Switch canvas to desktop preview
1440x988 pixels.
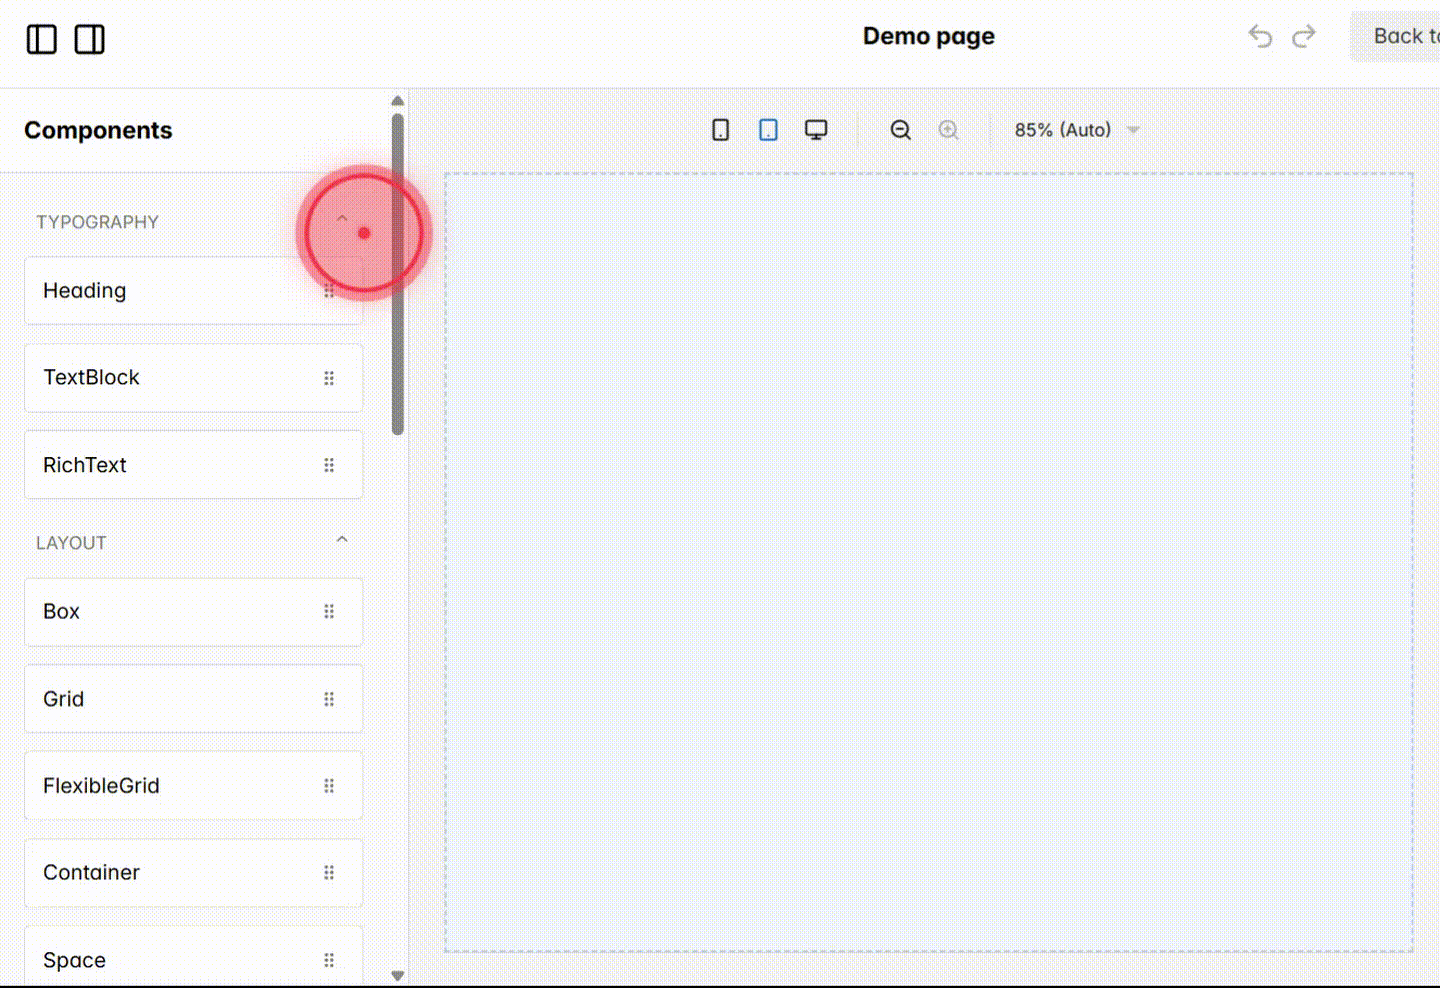click(816, 129)
